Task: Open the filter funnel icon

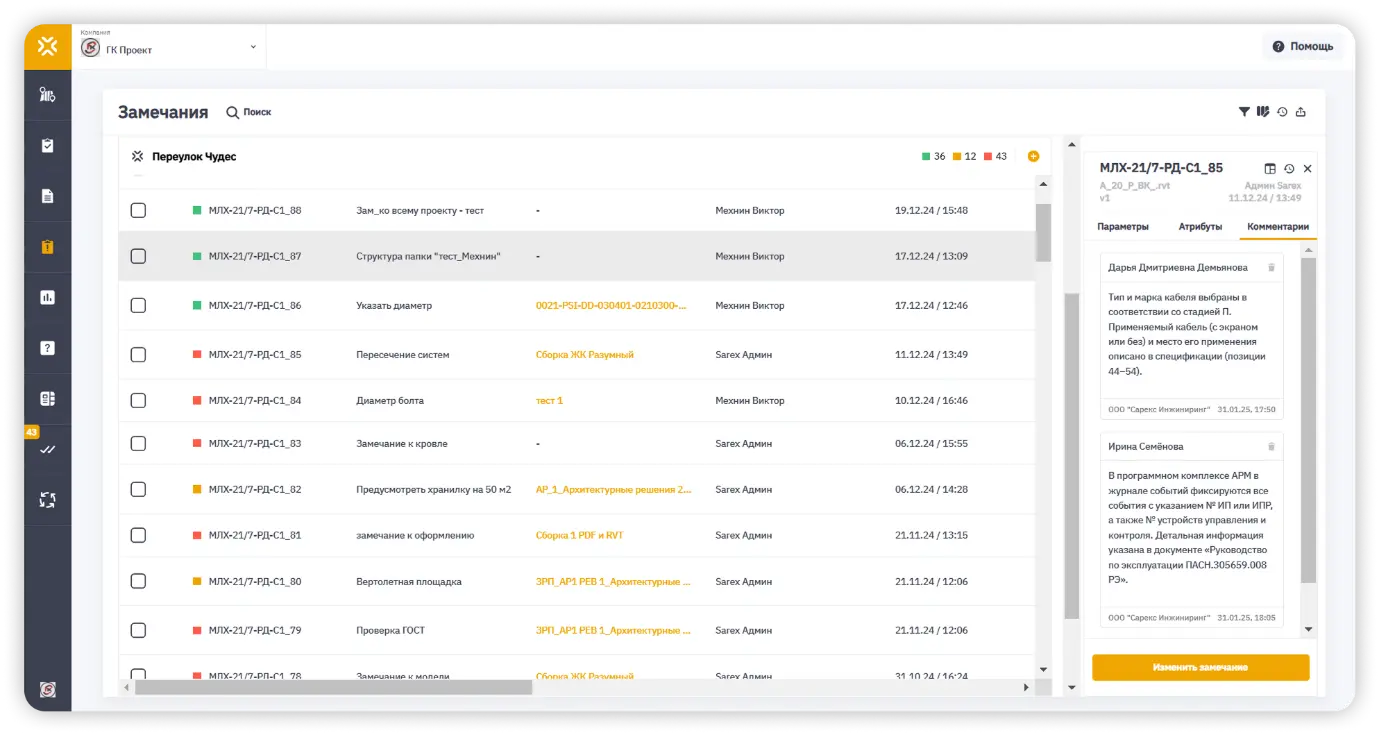Action: 1244,112
